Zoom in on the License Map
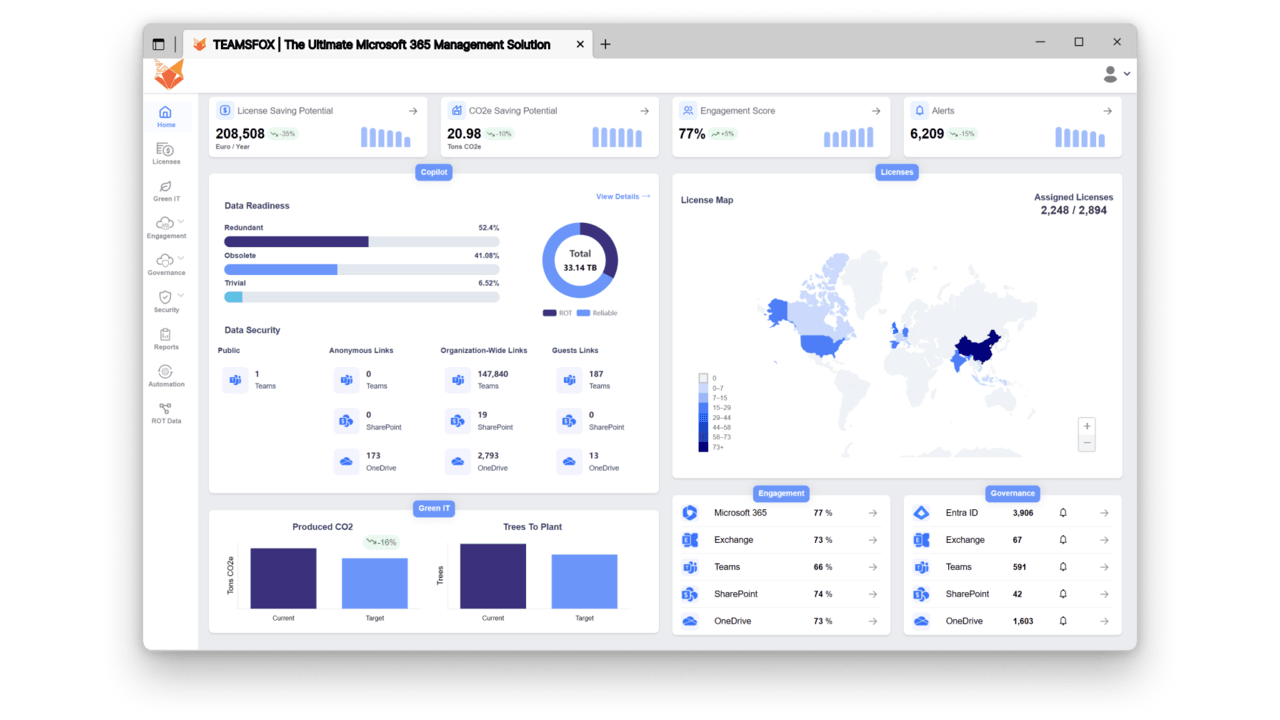The height and width of the screenshot is (720, 1280). click(1087, 426)
